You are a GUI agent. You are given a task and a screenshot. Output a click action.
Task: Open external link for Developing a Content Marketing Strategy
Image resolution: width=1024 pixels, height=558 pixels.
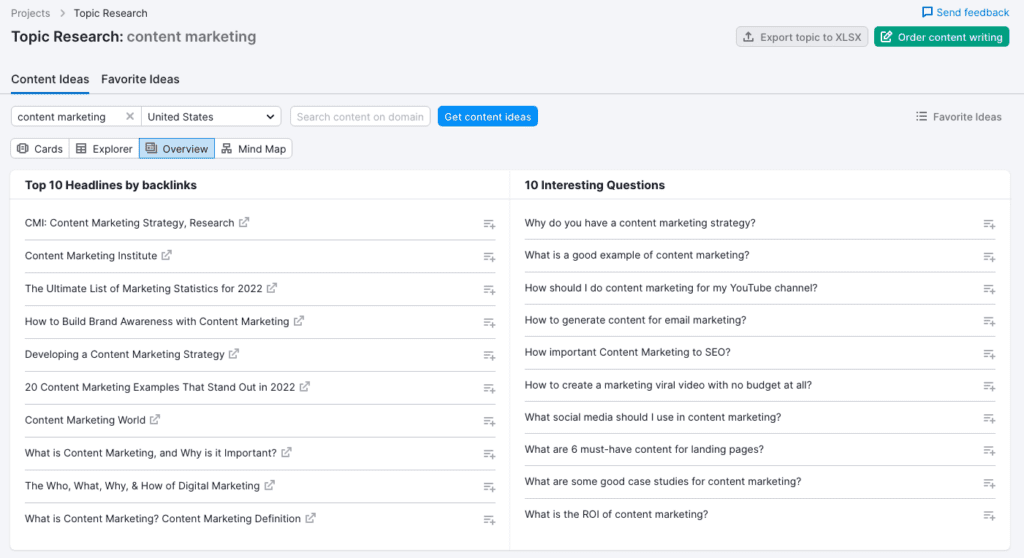pyautogui.click(x=234, y=354)
